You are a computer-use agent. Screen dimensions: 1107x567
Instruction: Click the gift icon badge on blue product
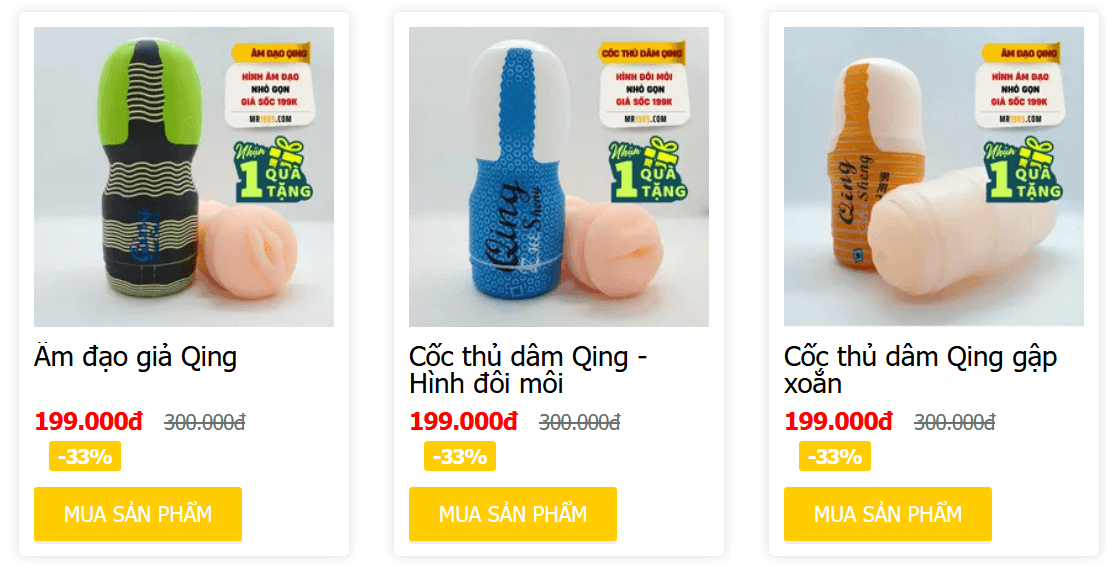click(x=648, y=171)
